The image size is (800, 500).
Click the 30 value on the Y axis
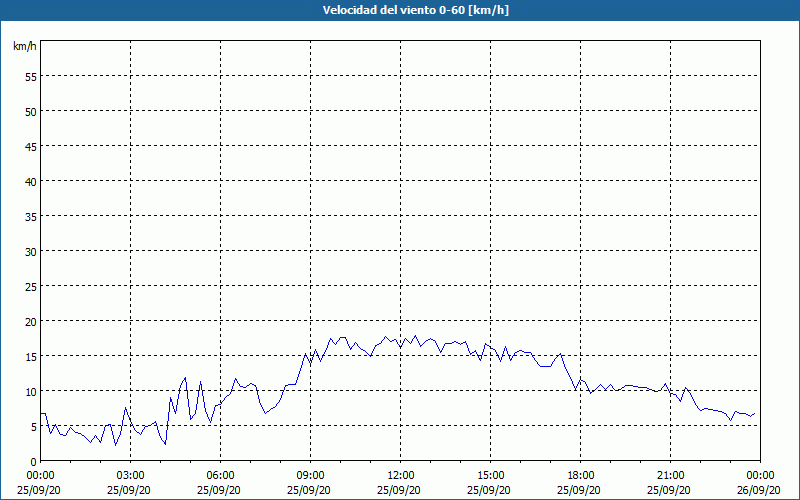pyautogui.click(x=31, y=252)
